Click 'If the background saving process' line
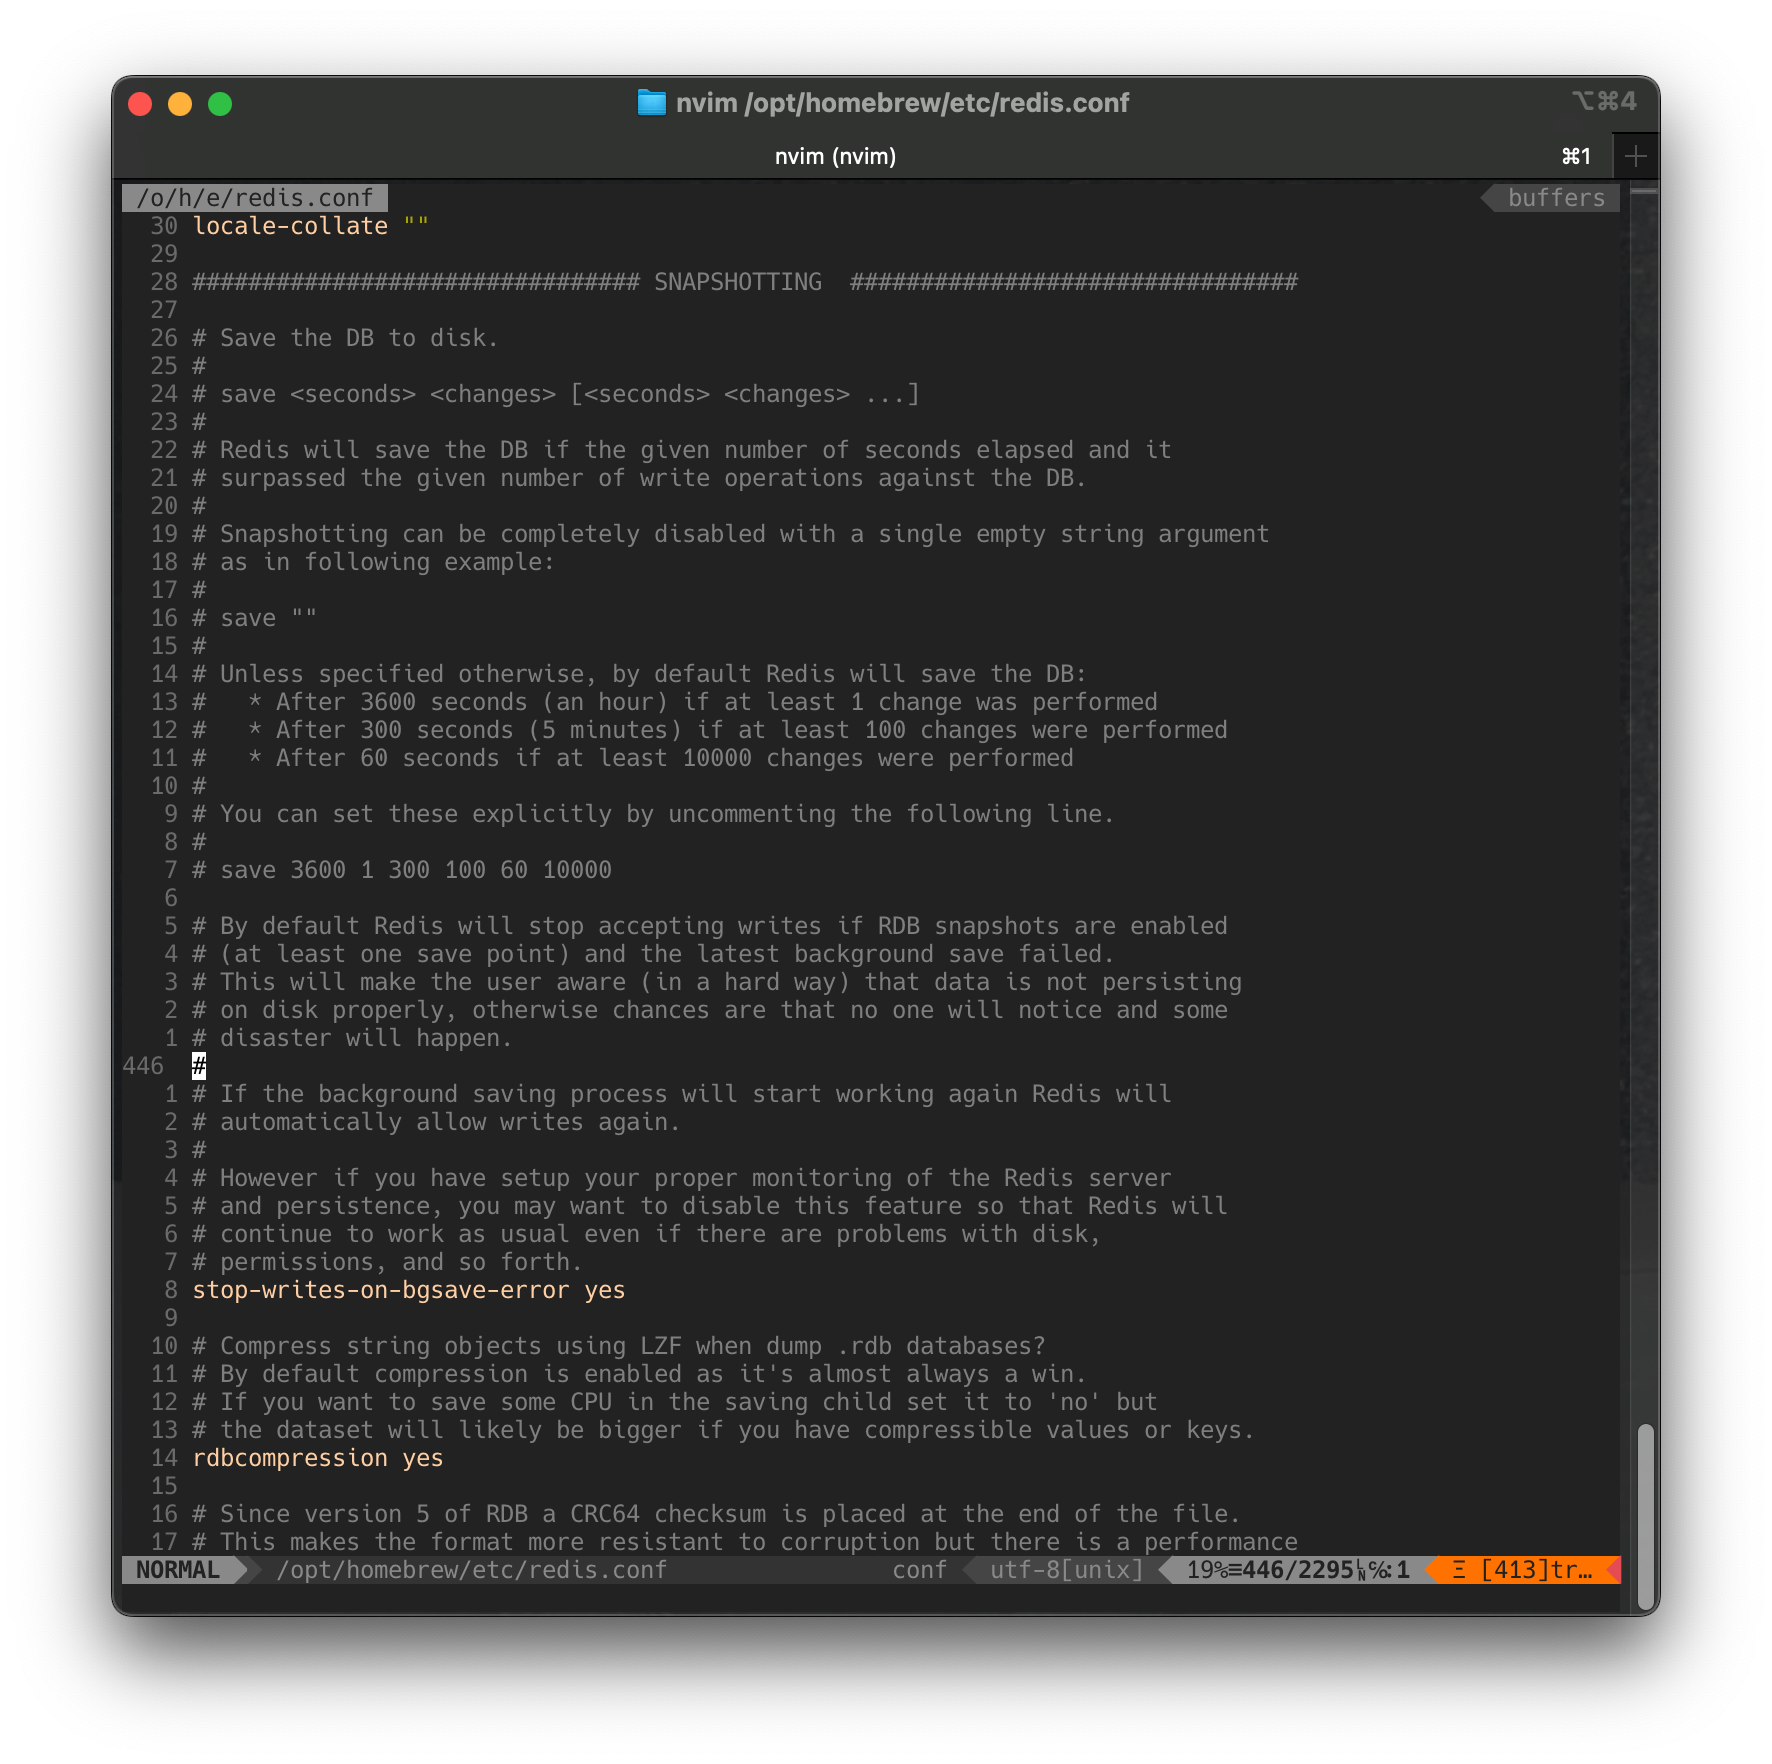 click(681, 1094)
